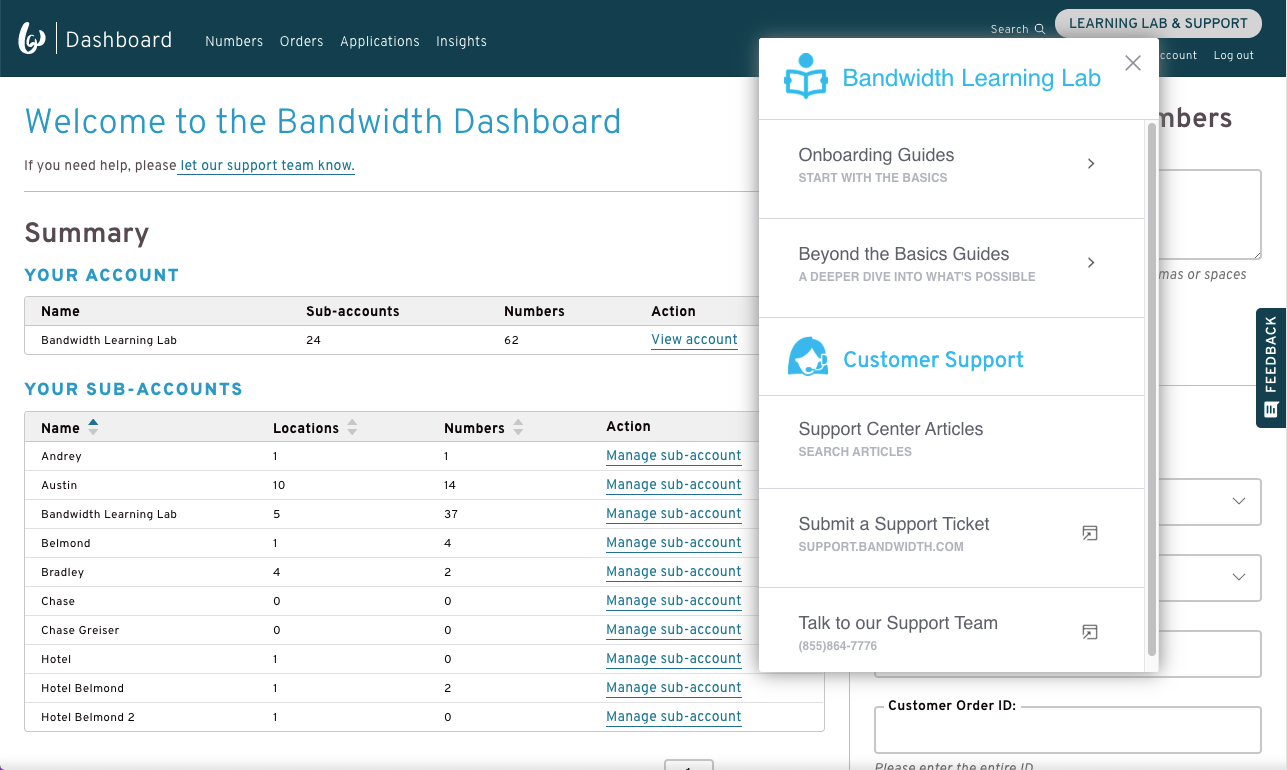
Task: Click the Learning Lab & Support button
Action: pos(1158,23)
